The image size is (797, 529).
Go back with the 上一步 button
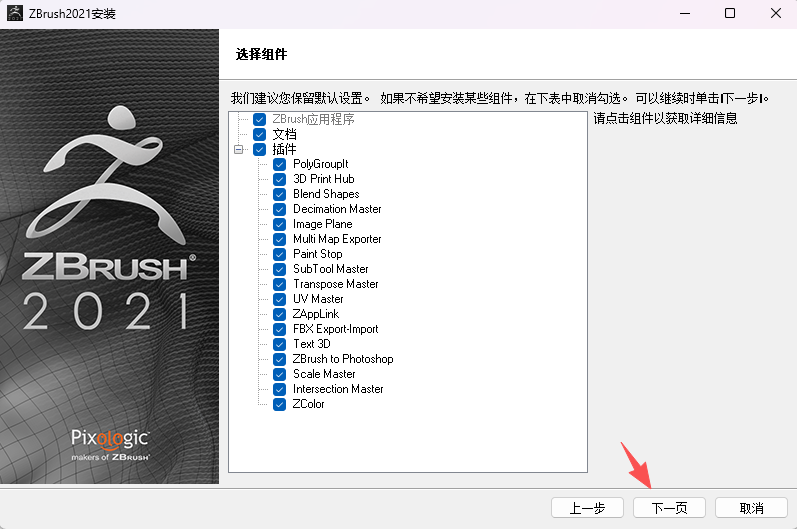587,508
